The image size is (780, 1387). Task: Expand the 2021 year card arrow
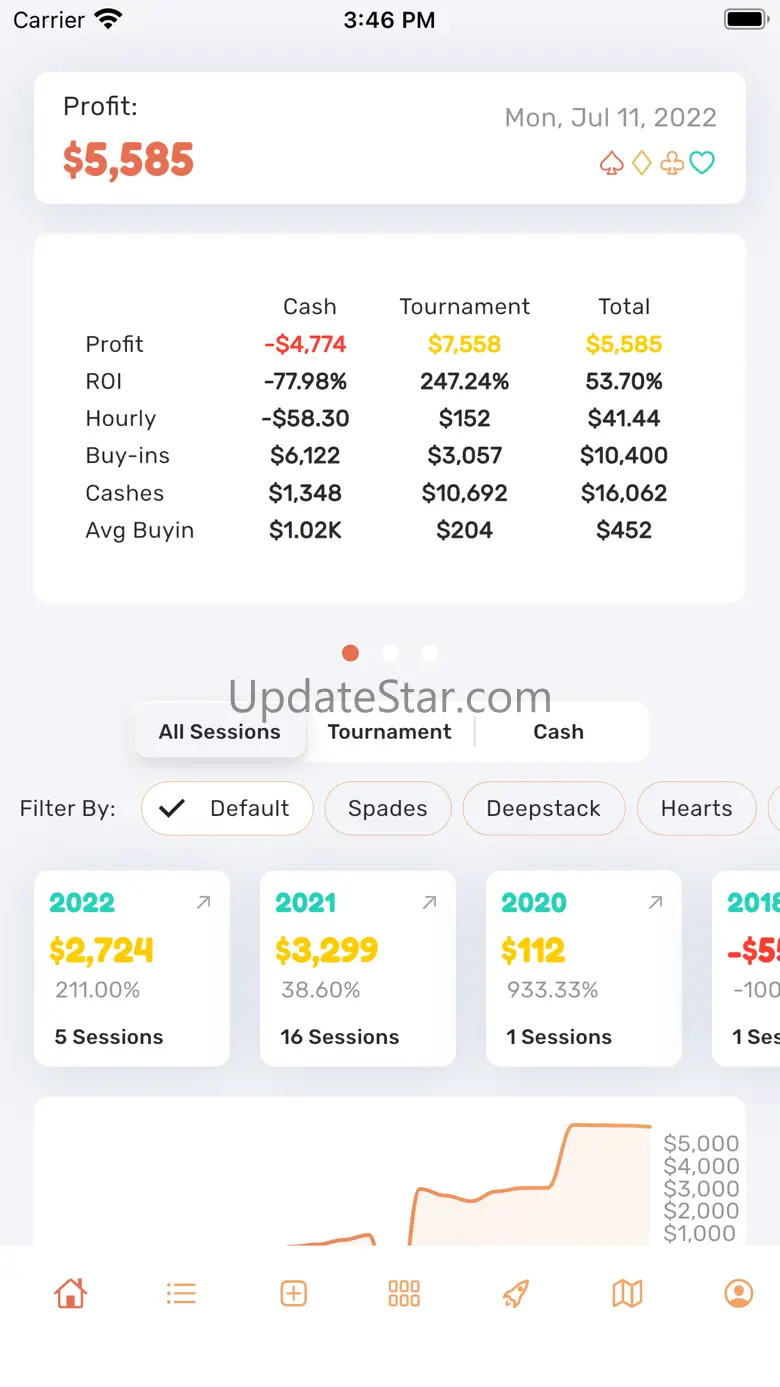tap(429, 903)
